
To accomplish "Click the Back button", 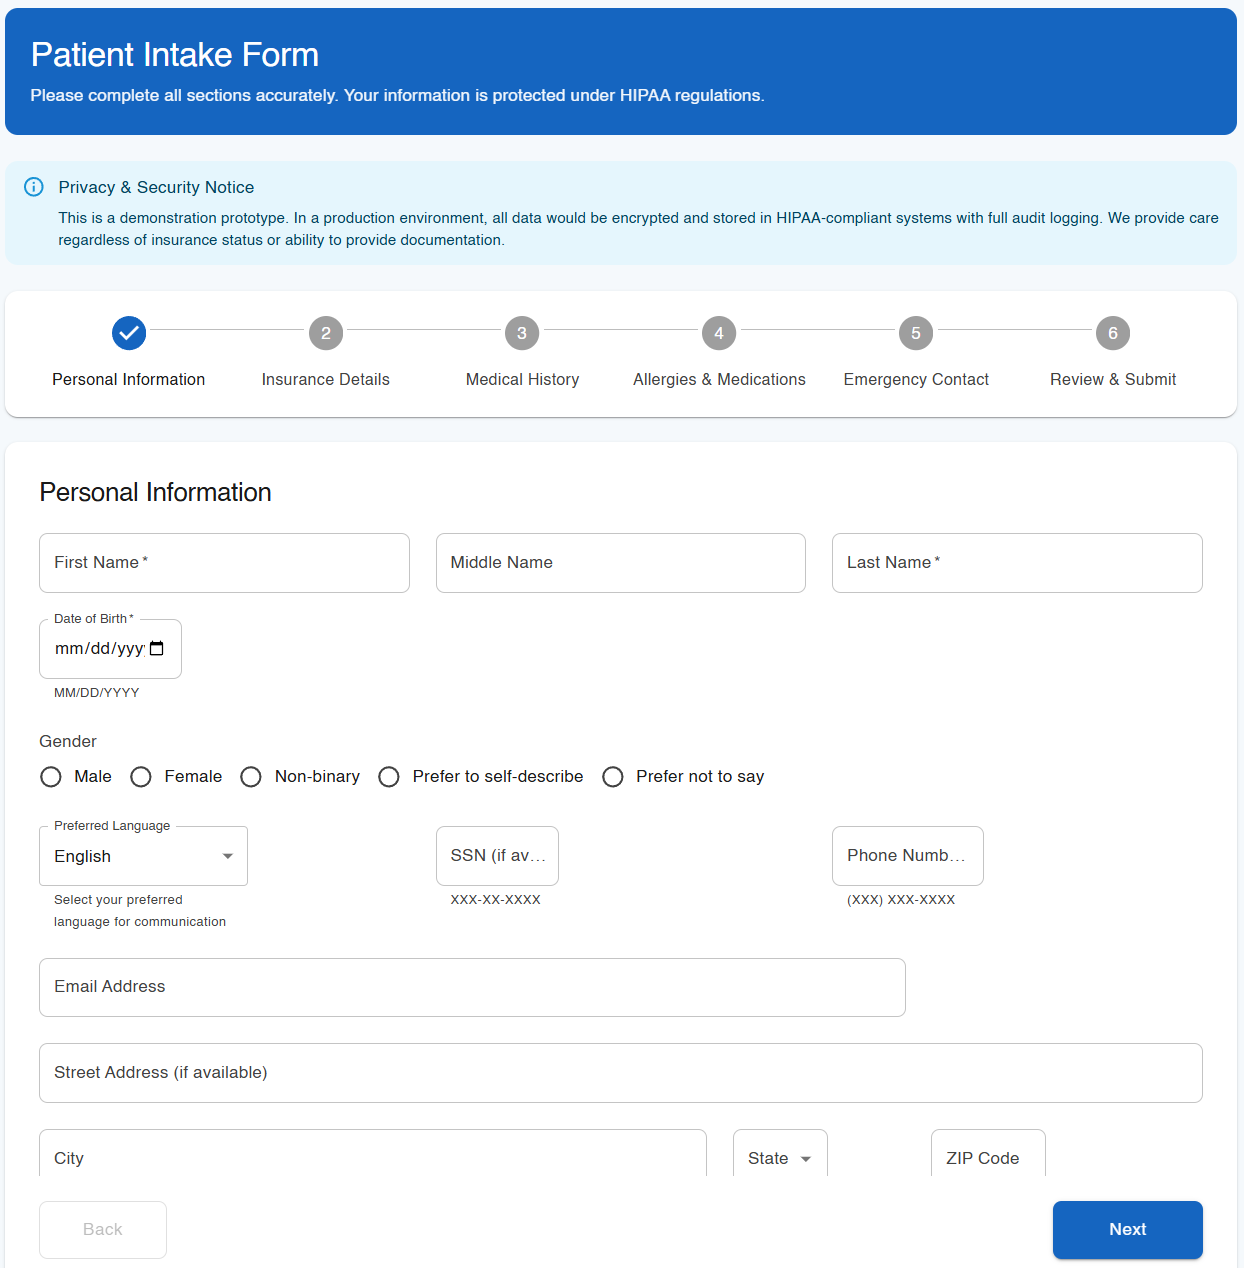I will [102, 1229].
